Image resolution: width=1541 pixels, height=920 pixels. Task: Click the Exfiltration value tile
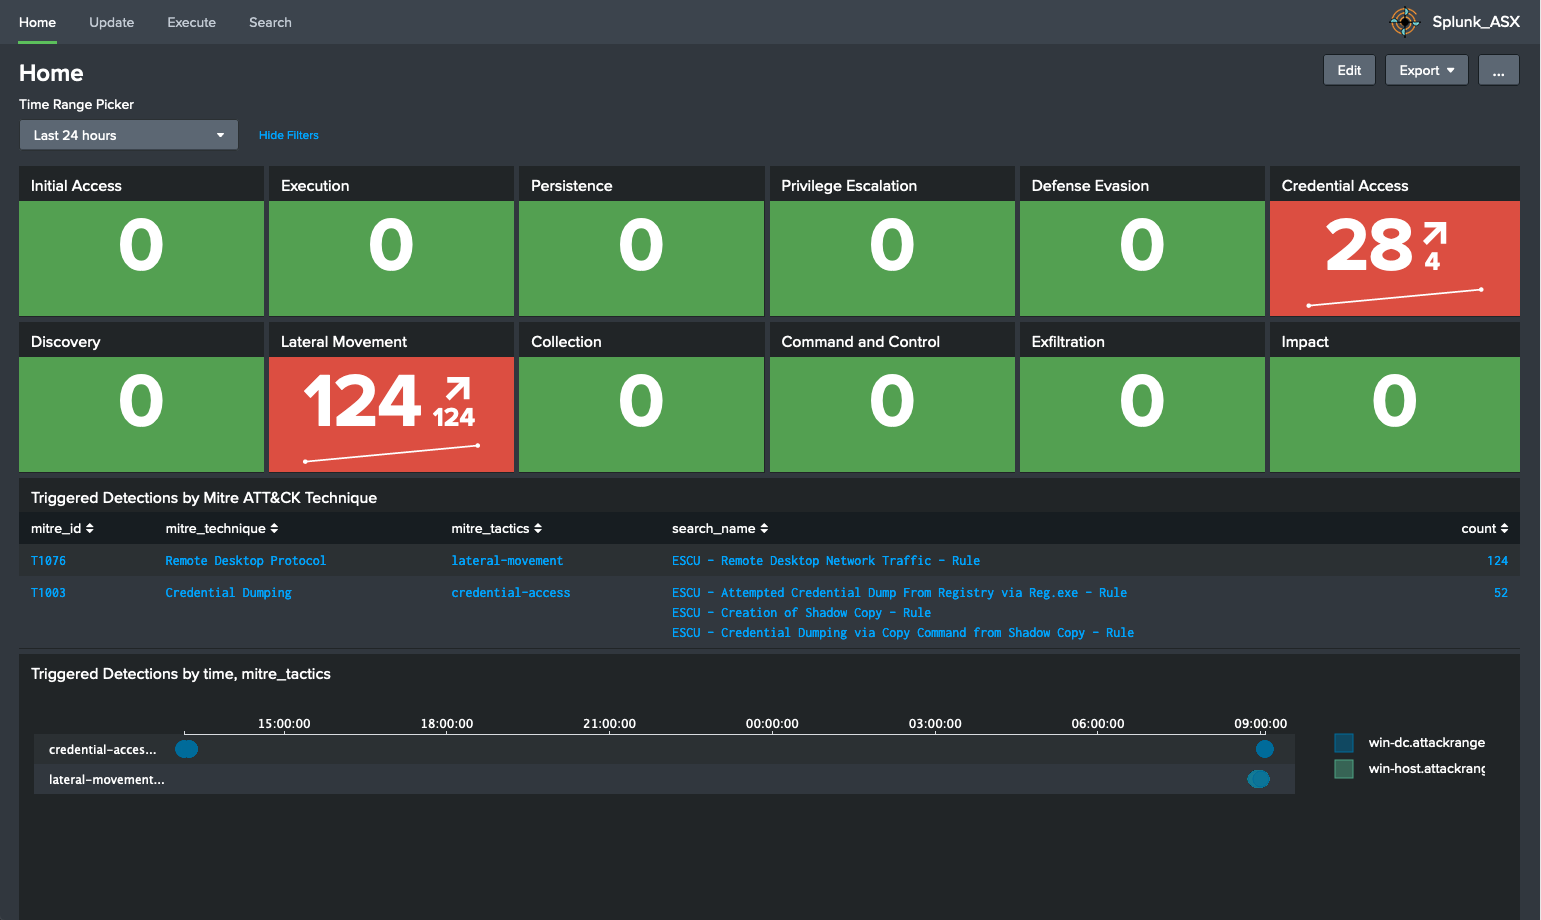[1142, 414]
